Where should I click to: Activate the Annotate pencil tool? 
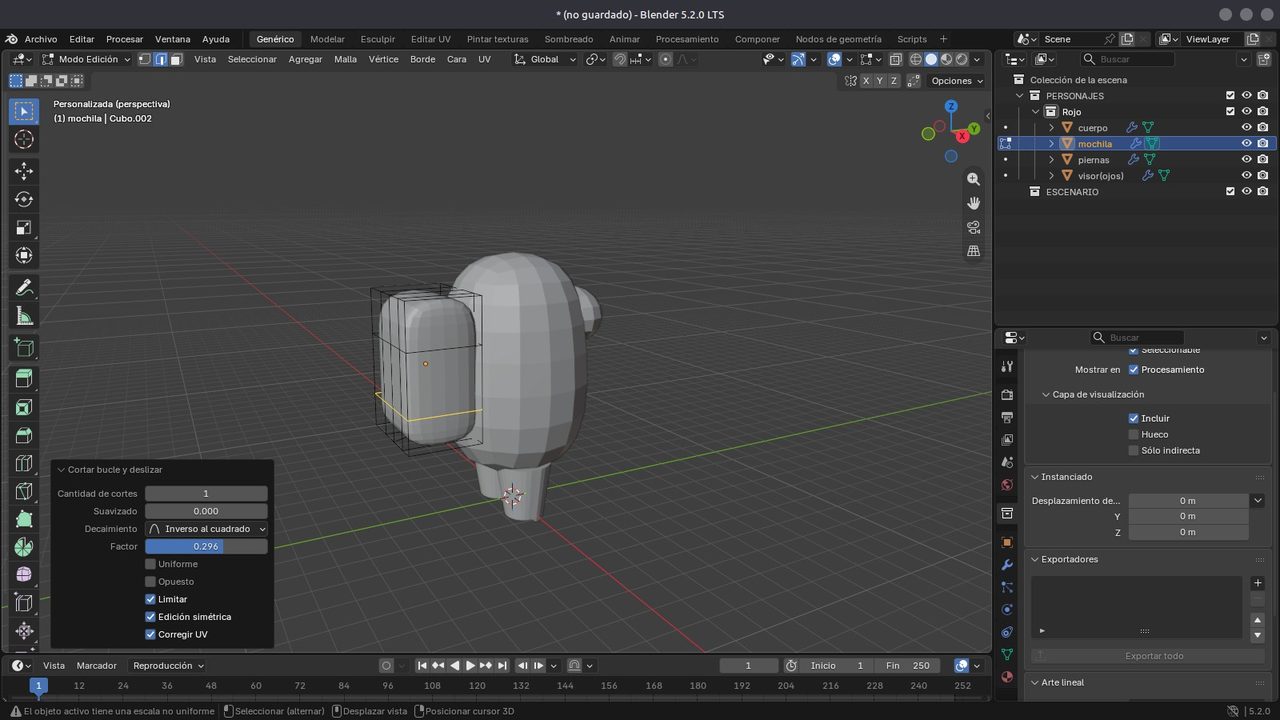24,288
